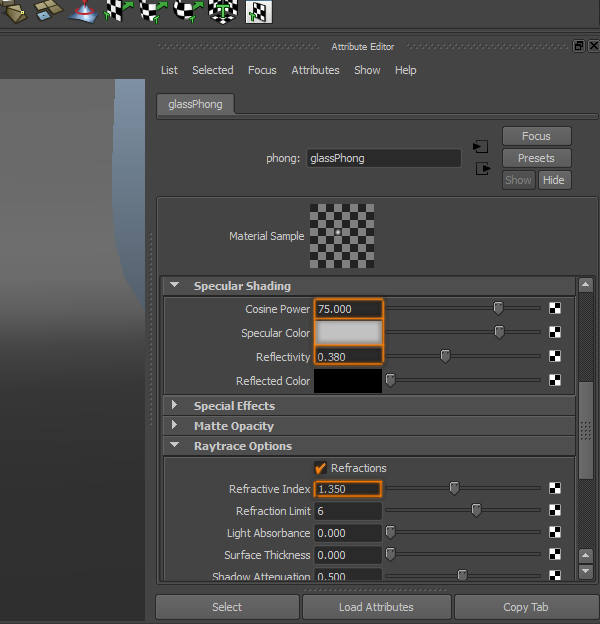Click the Refraction Limit slider handle
This screenshot has height=624, width=600.
476,510
